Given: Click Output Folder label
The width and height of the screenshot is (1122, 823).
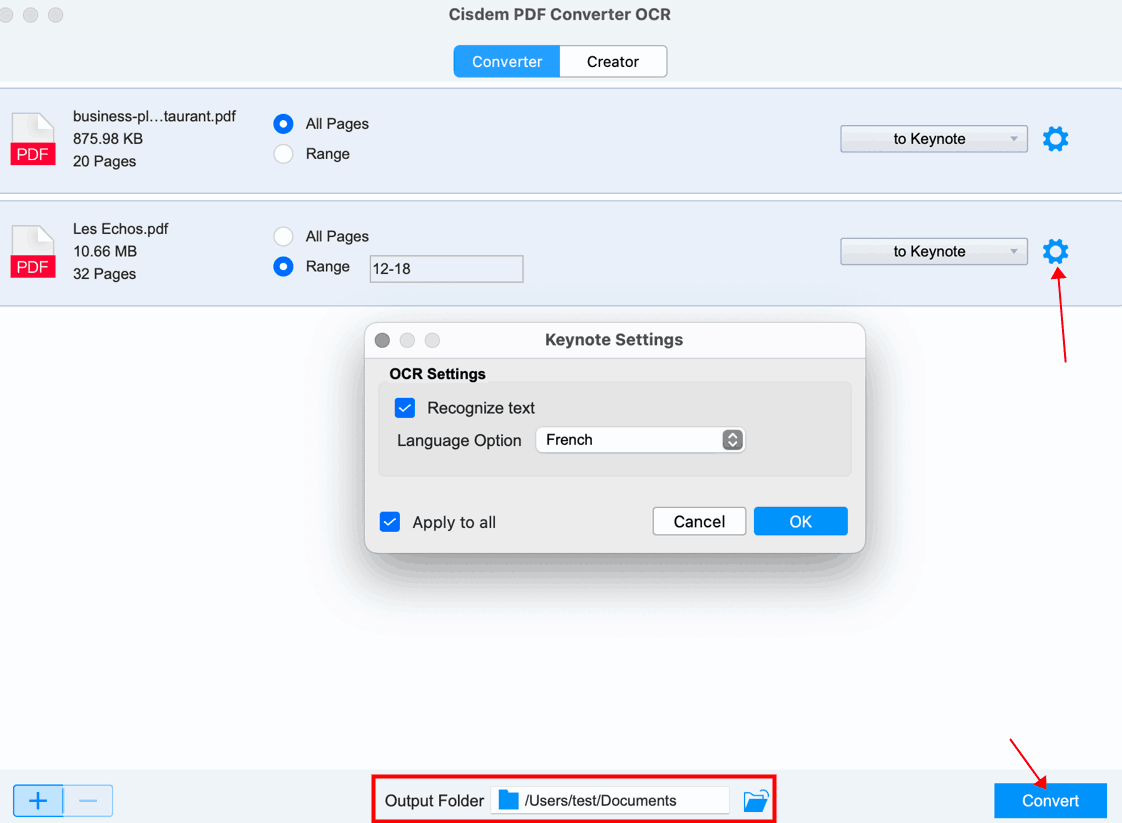Looking at the screenshot, I should pos(434,800).
